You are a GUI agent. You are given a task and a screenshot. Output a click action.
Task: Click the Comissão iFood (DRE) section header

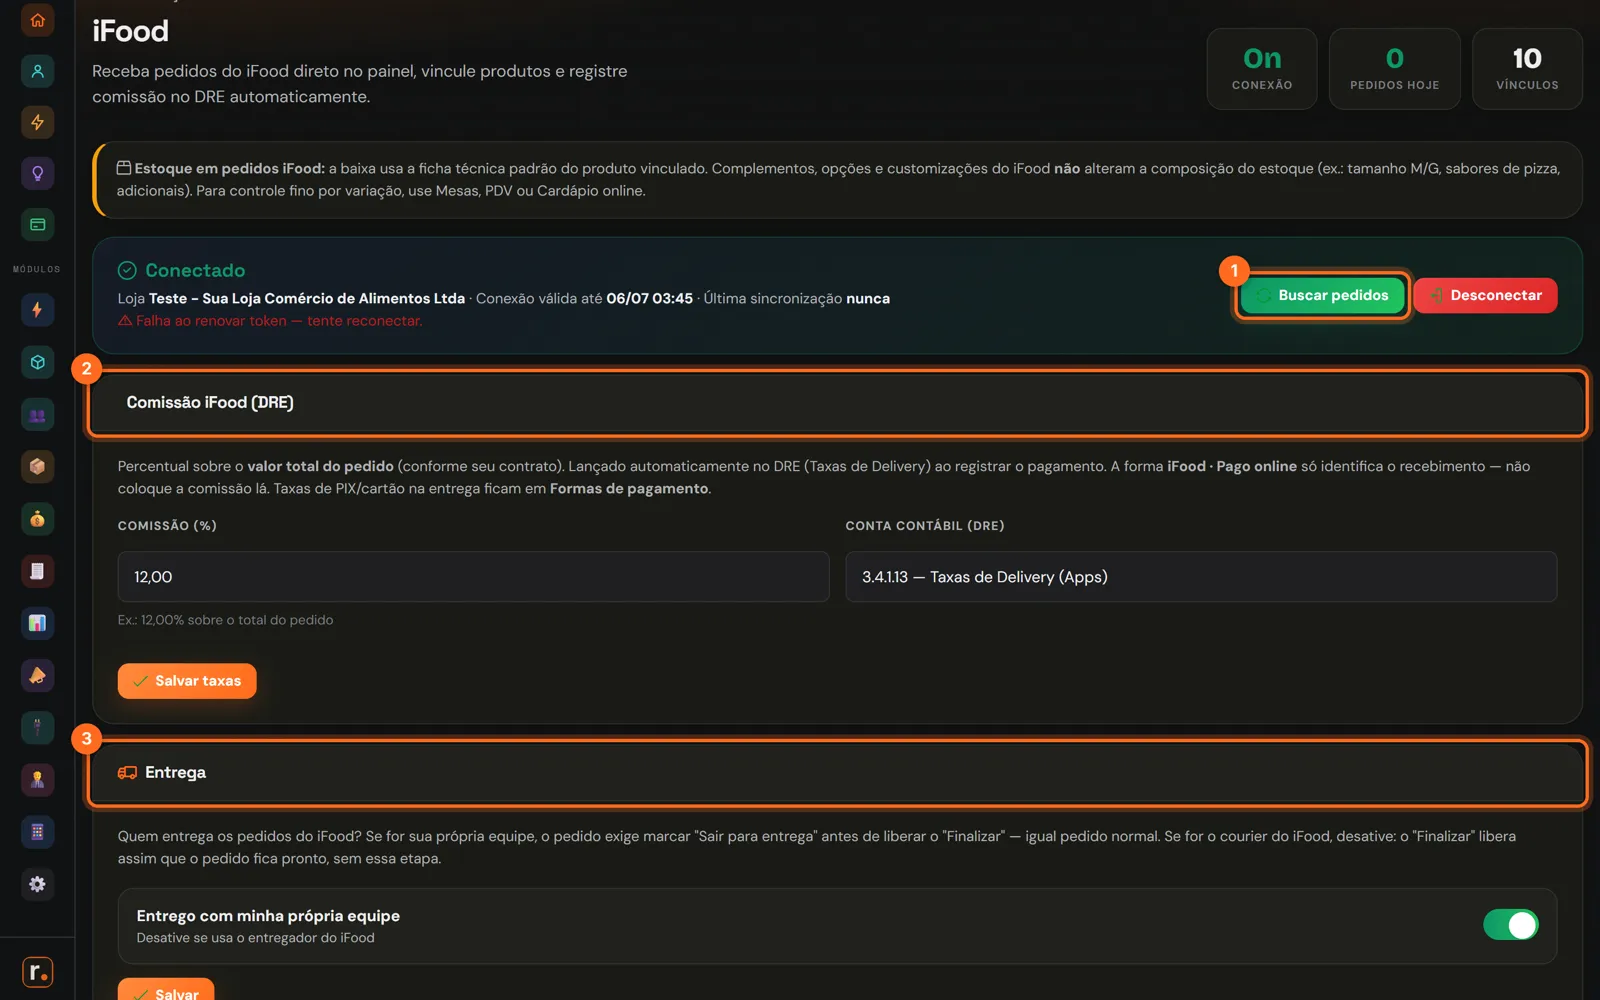(837, 403)
